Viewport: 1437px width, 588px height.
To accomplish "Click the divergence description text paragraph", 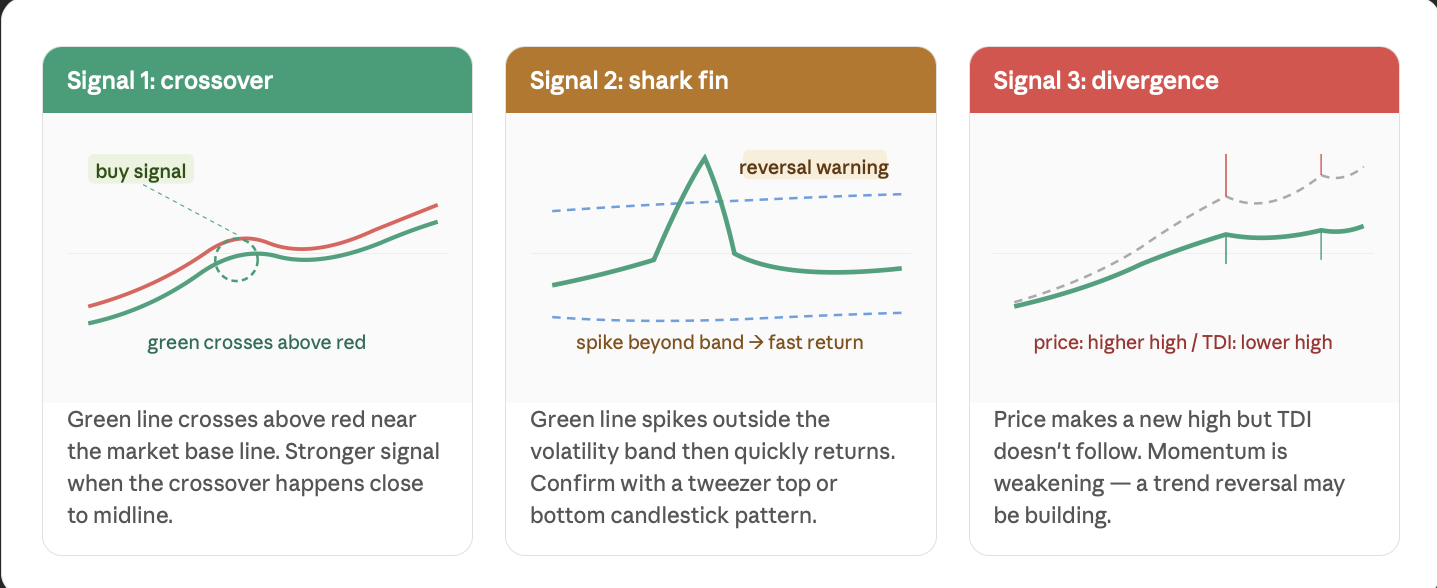I will (1169, 467).
